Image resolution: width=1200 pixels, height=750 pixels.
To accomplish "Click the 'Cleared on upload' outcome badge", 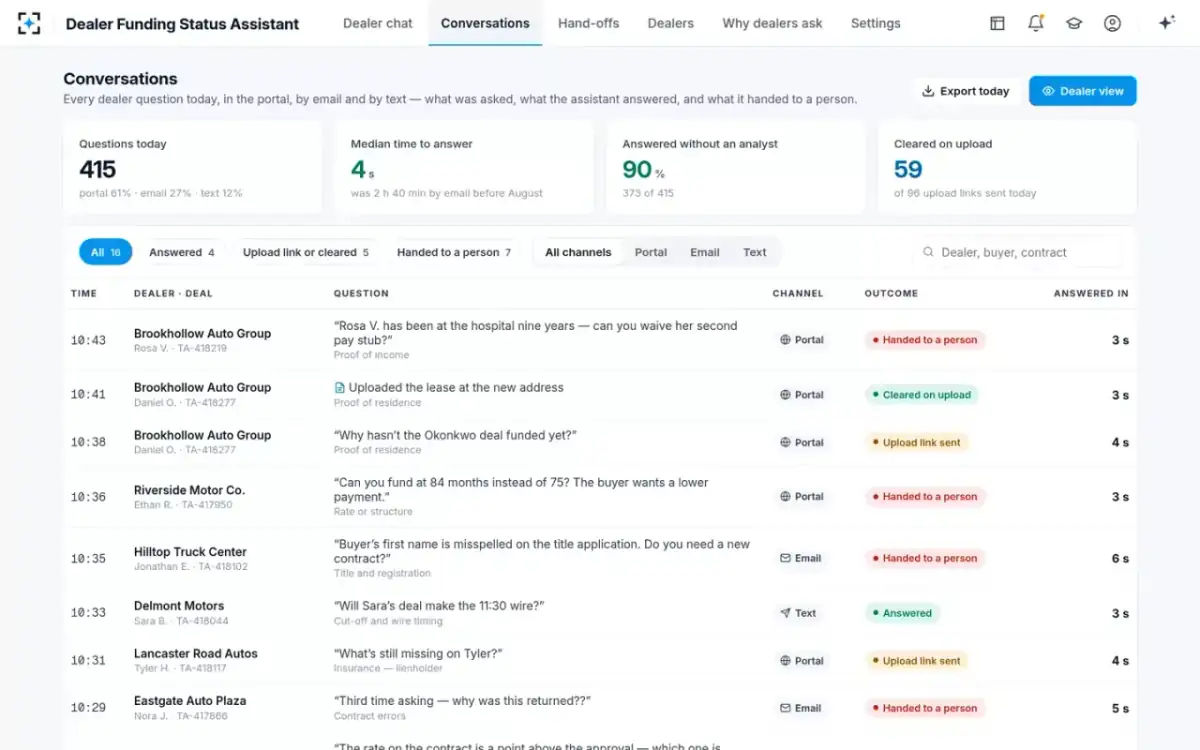I will tap(922, 395).
